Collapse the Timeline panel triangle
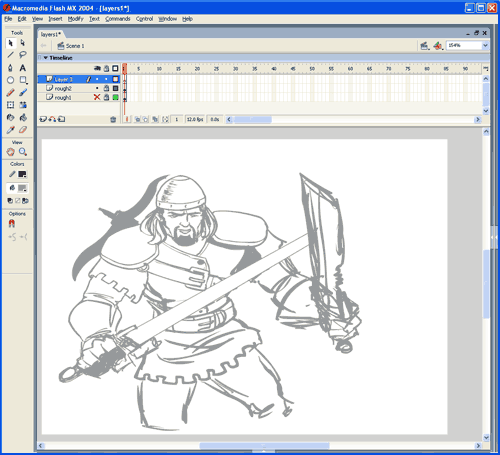This screenshot has width=500, height=455. (x=46, y=58)
